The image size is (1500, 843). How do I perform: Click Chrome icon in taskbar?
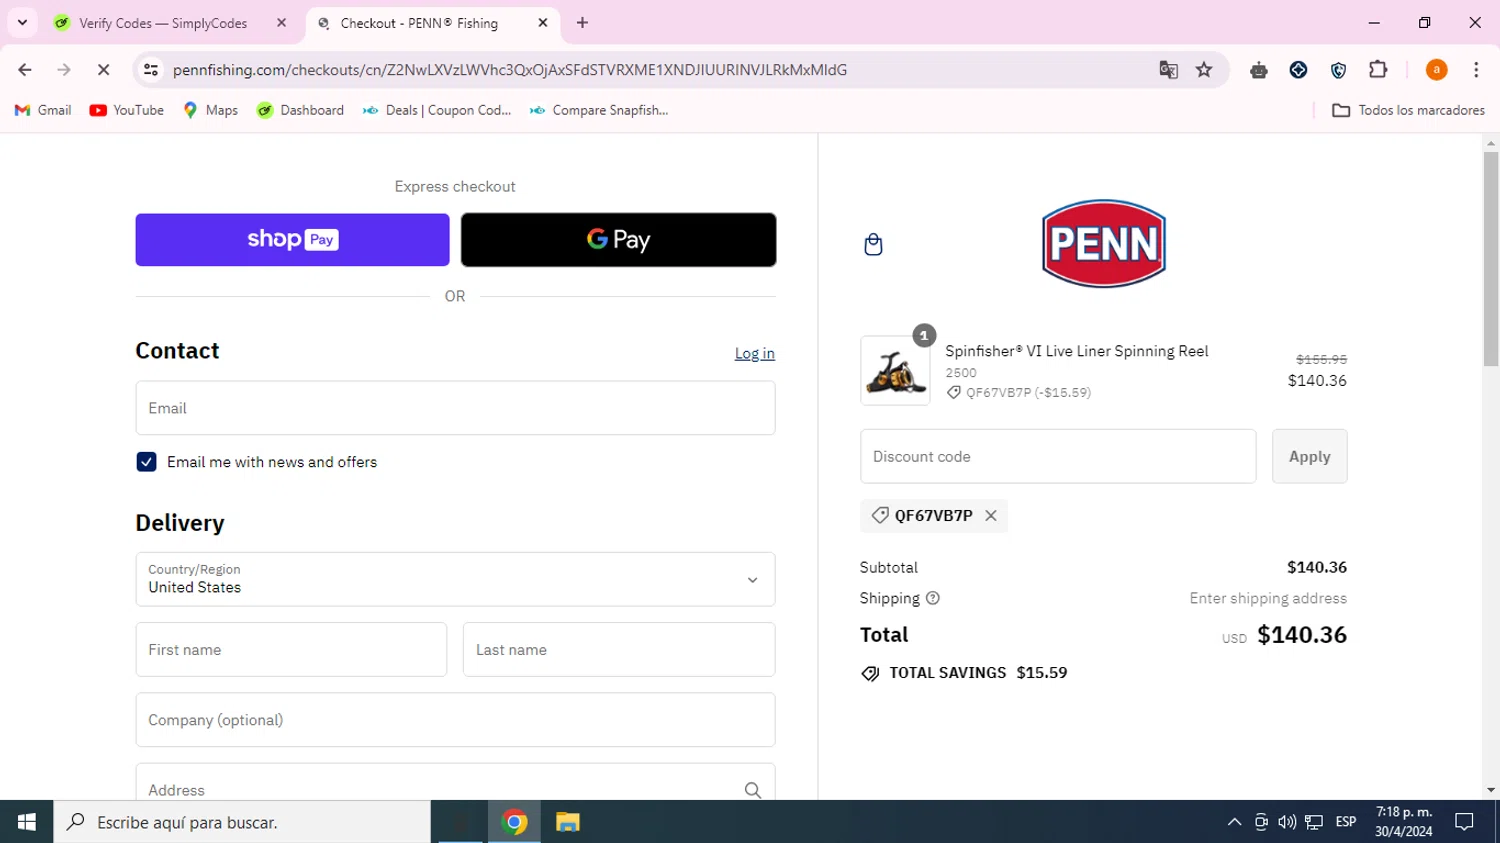514,822
